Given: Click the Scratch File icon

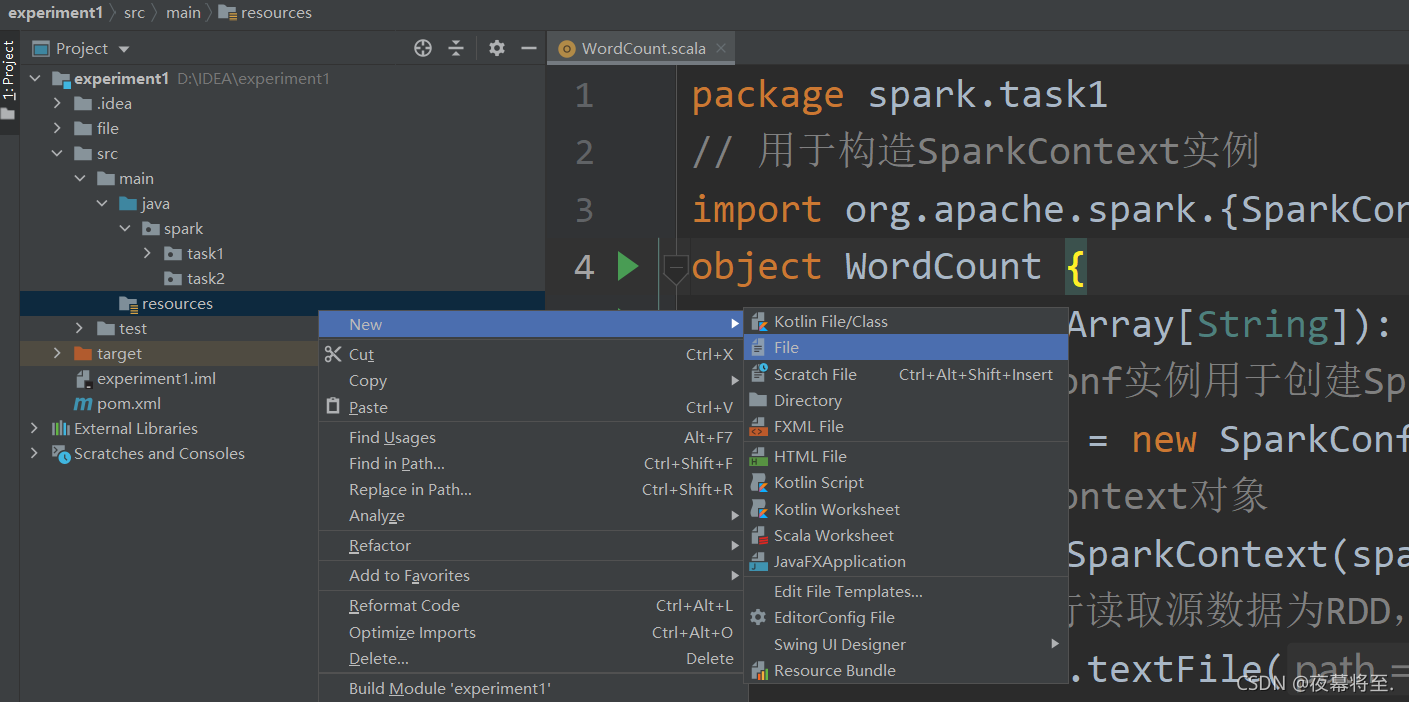Looking at the screenshot, I should pos(759,374).
